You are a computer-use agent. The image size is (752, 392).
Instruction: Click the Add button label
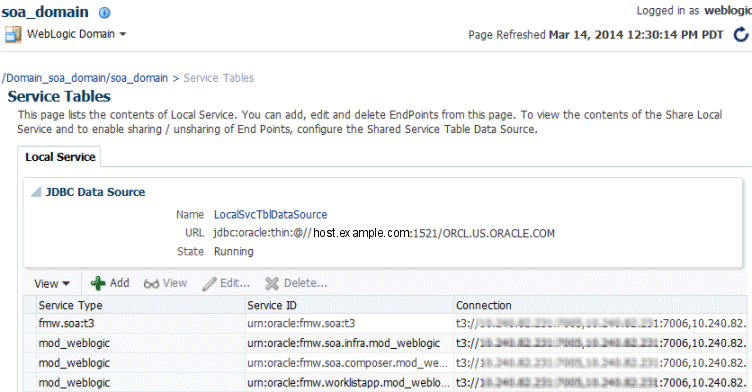pyautogui.click(x=119, y=283)
